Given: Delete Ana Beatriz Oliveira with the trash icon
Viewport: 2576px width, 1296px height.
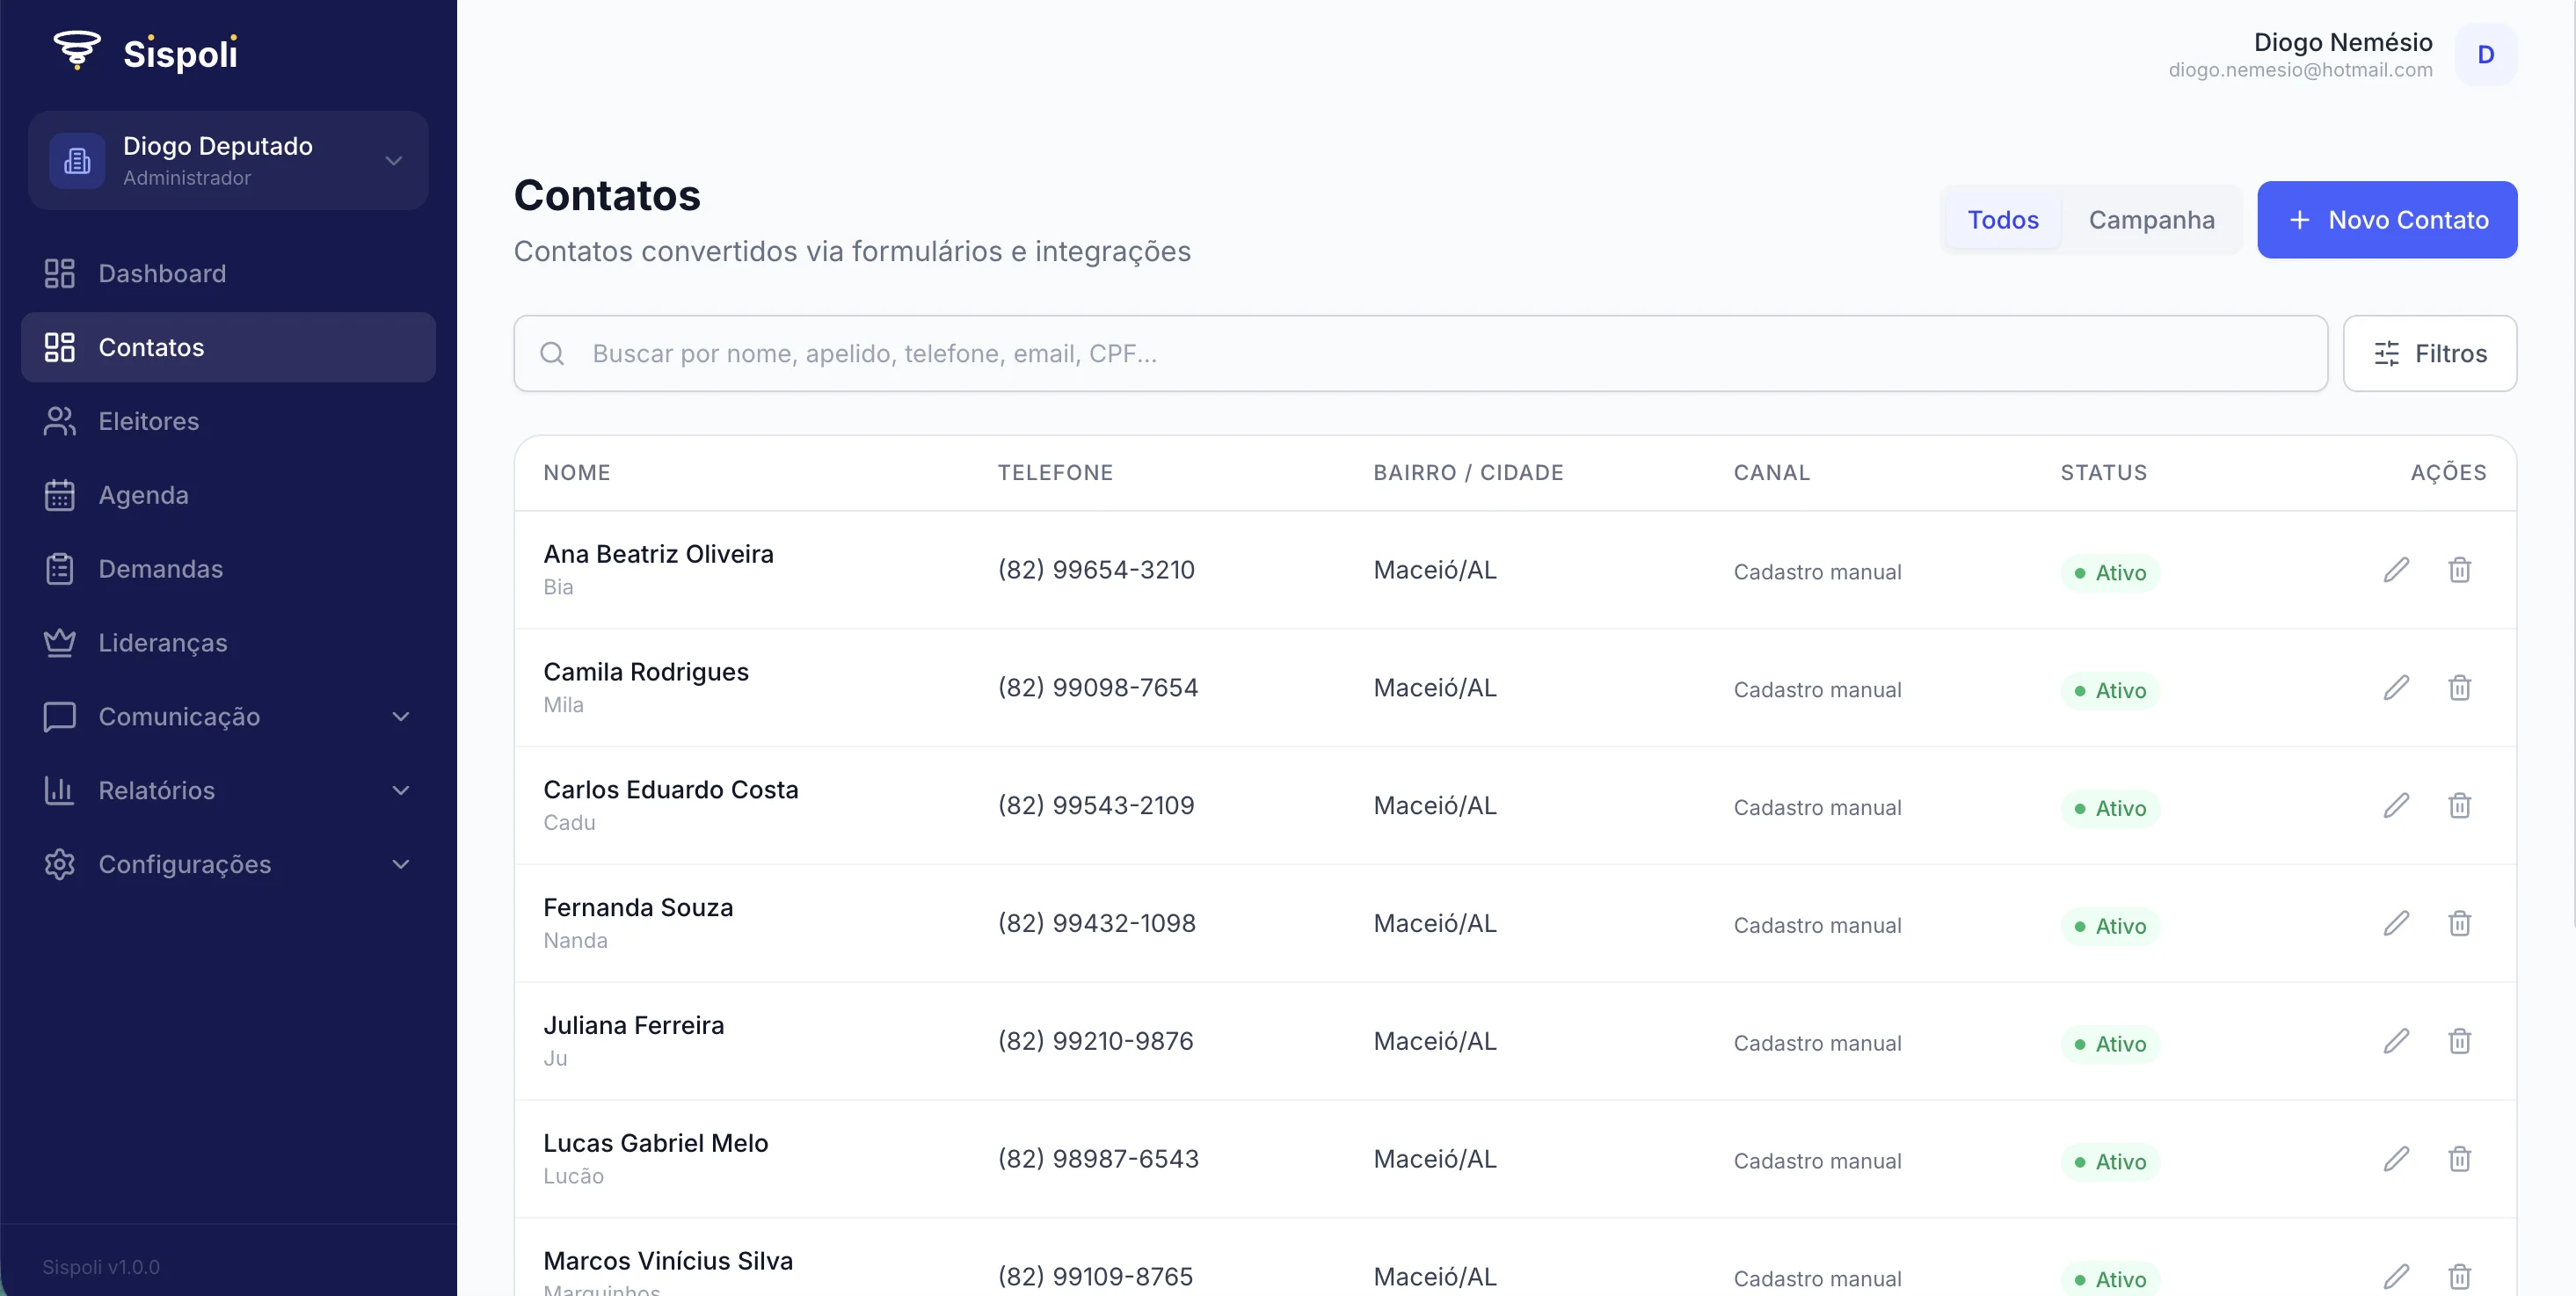Looking at the screenshot, I should (x=2459, y=570).
